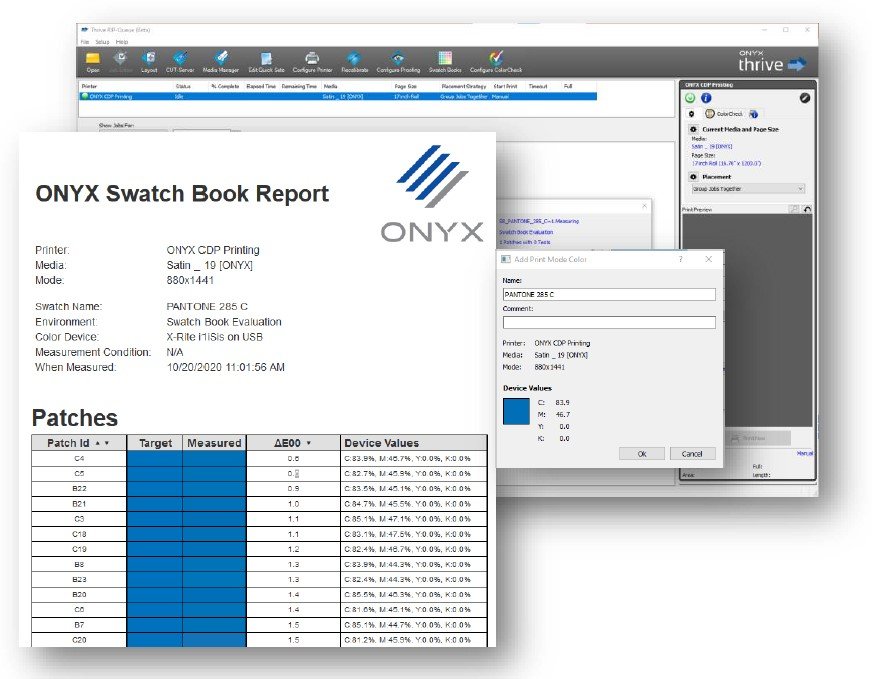Close the swatch measuring popup window
The image size is (872, 679).
(645, 206)
